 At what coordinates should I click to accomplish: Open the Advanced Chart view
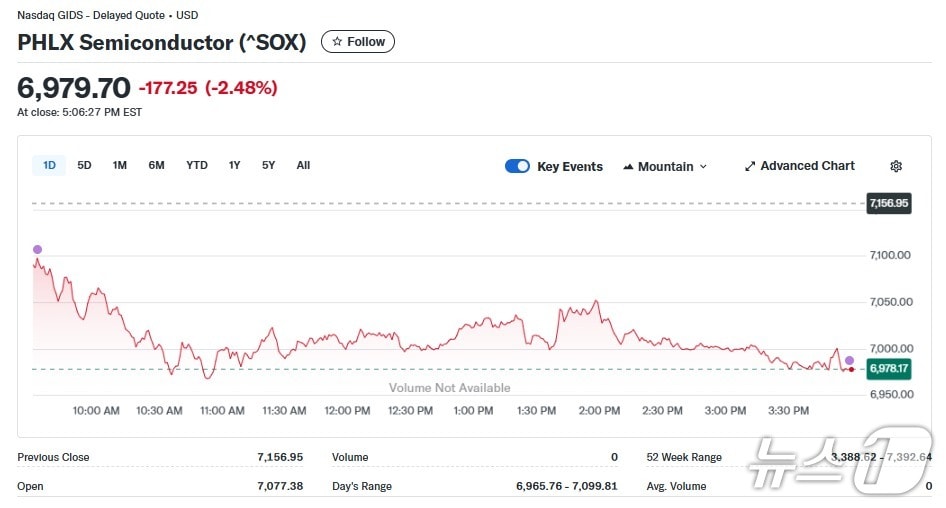[799, 166]
